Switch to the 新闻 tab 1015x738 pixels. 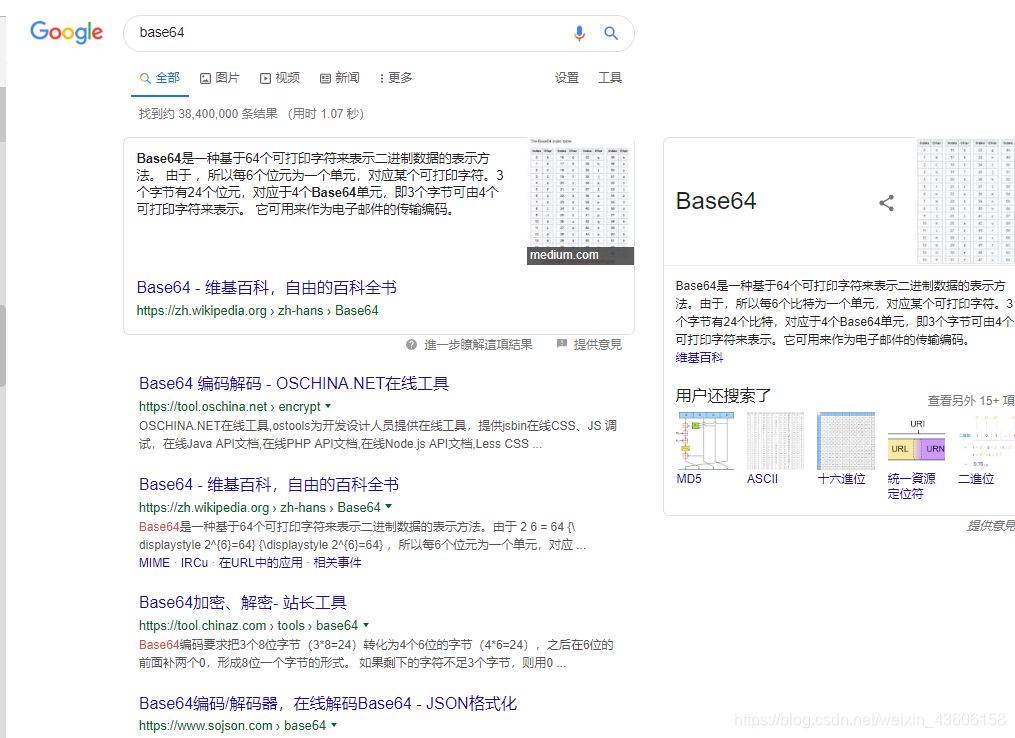340,78
